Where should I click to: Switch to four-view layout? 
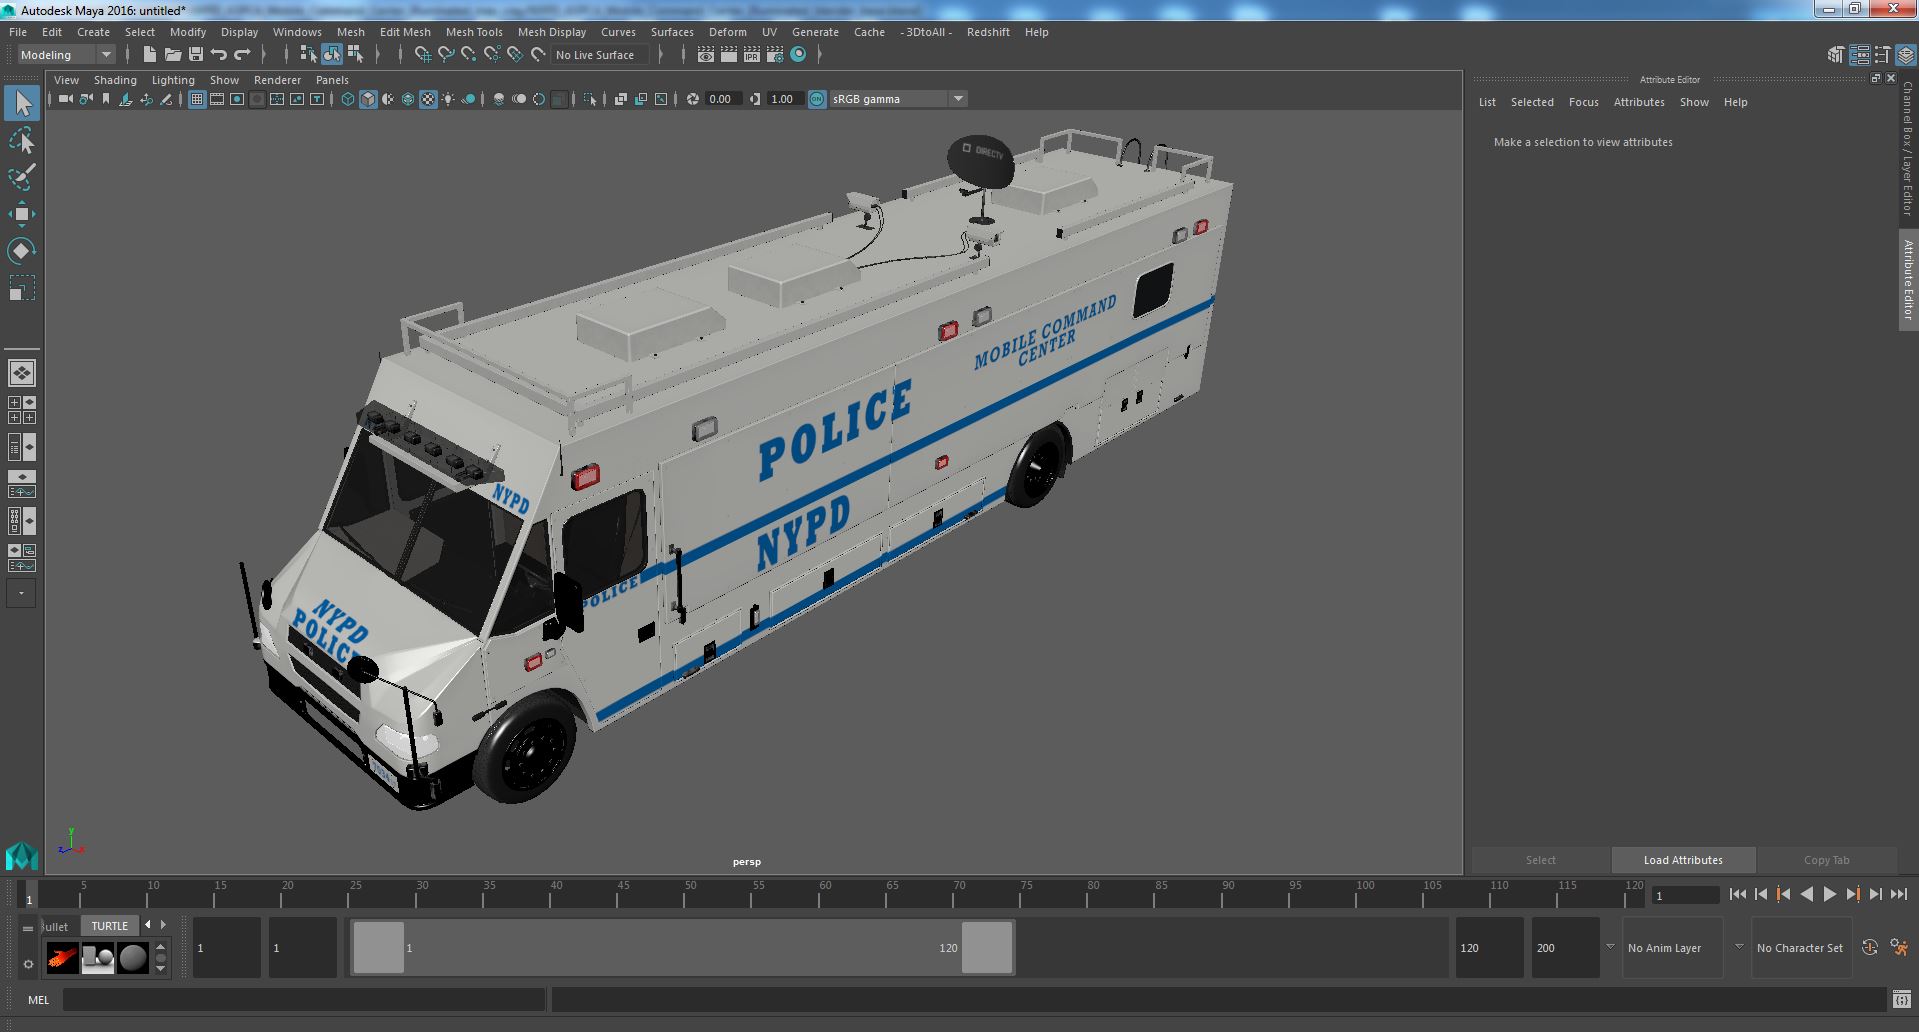click(x=22, y=410)
